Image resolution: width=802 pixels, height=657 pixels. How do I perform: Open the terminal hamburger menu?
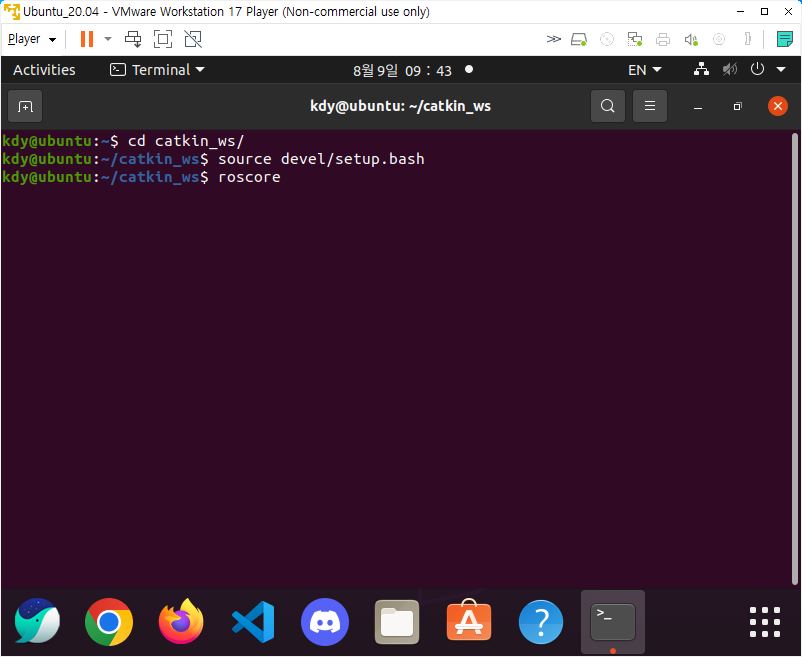point(650,106)
